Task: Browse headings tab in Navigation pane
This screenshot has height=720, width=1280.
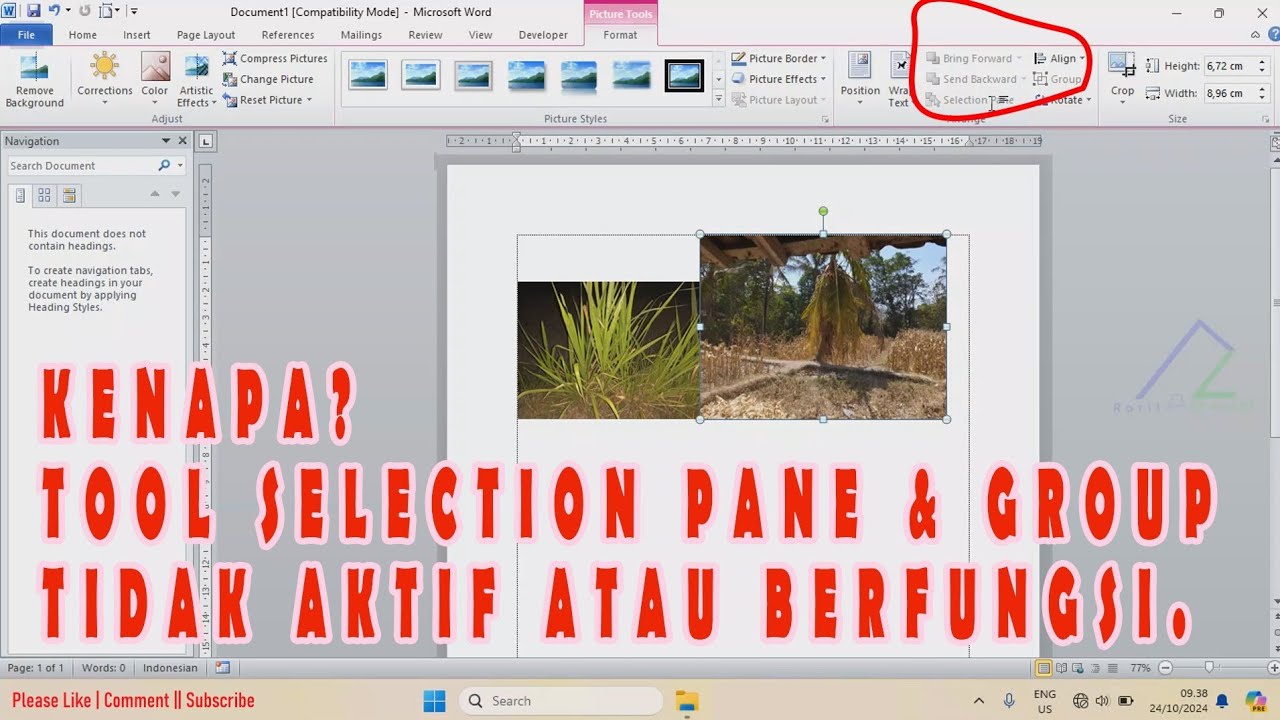Action: coord(20,195)
